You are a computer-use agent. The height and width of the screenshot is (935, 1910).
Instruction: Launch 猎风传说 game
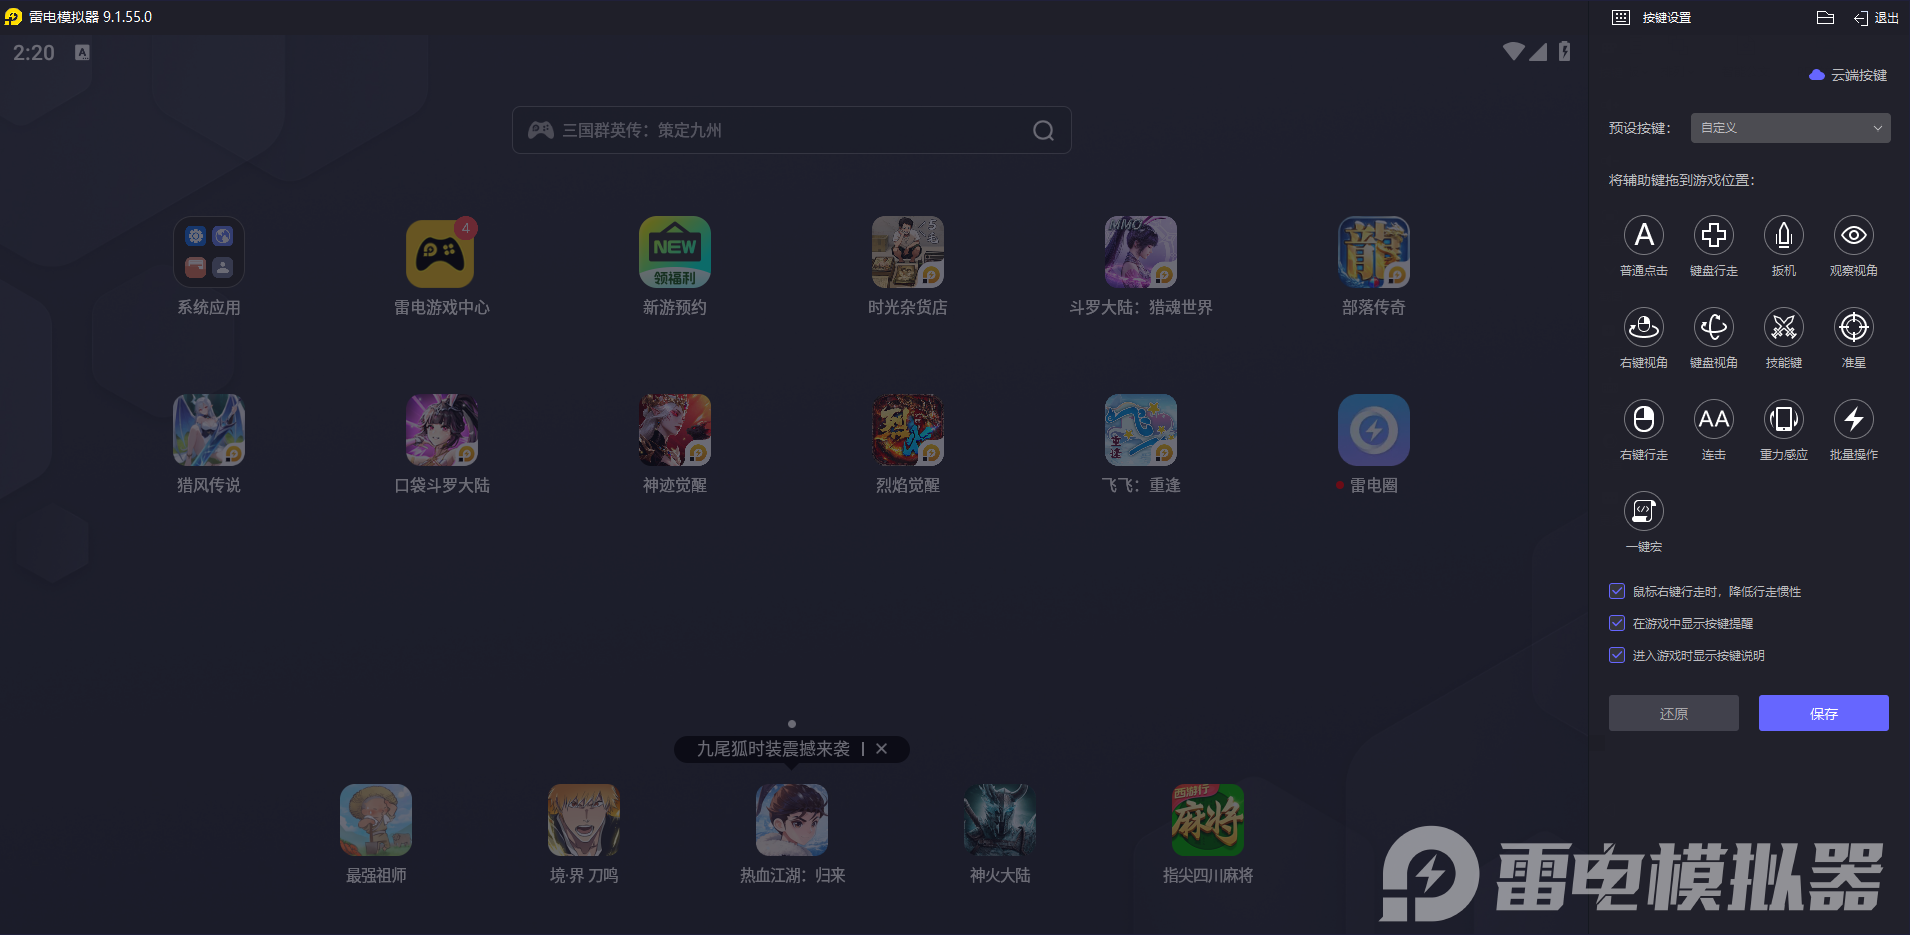(x=209, y=430)
